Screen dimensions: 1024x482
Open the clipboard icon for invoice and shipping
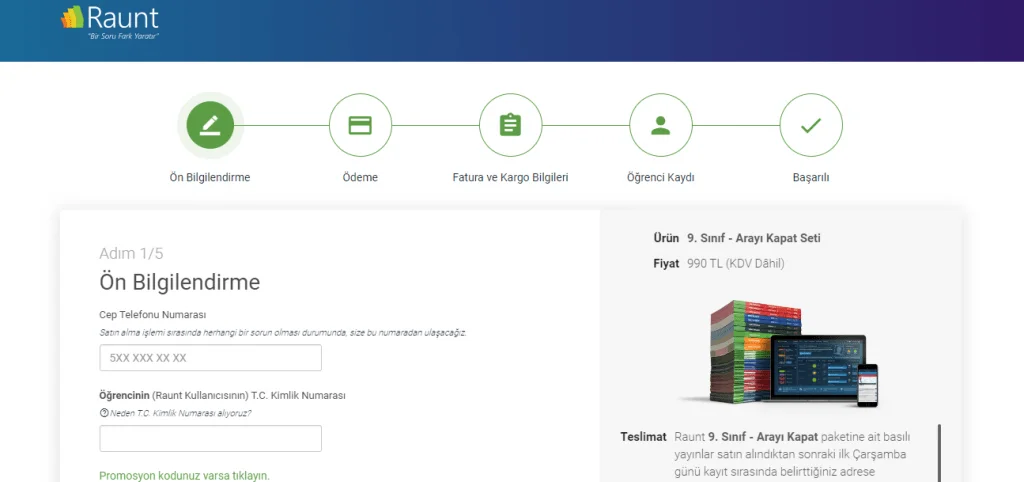point(510,125)
